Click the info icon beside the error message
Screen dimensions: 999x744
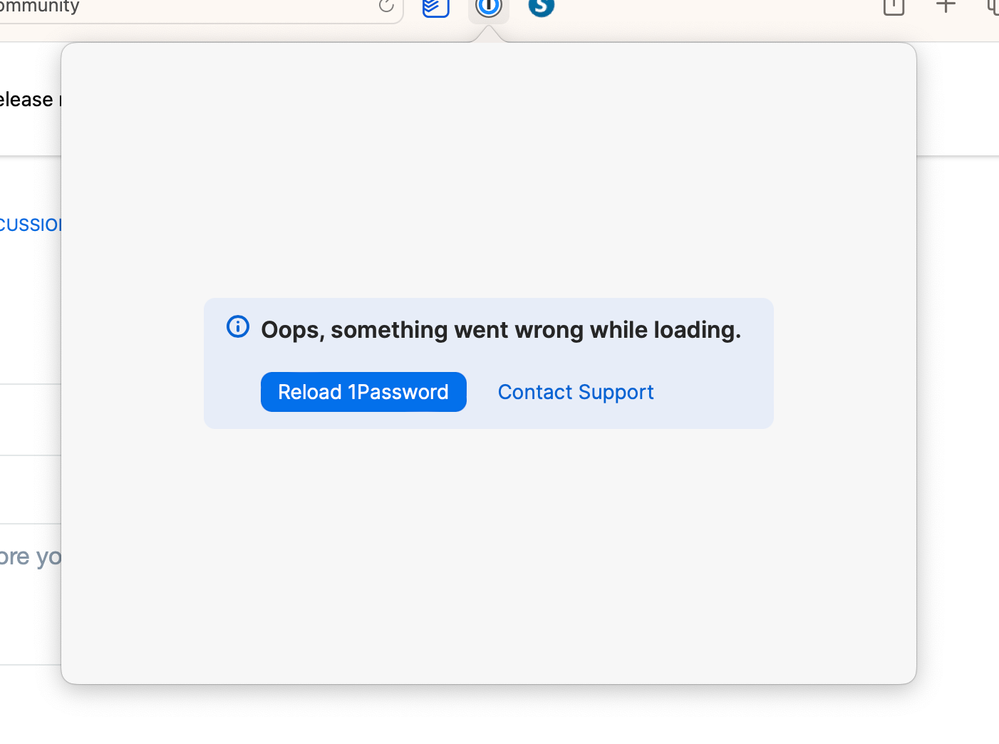tap(238, 327)
